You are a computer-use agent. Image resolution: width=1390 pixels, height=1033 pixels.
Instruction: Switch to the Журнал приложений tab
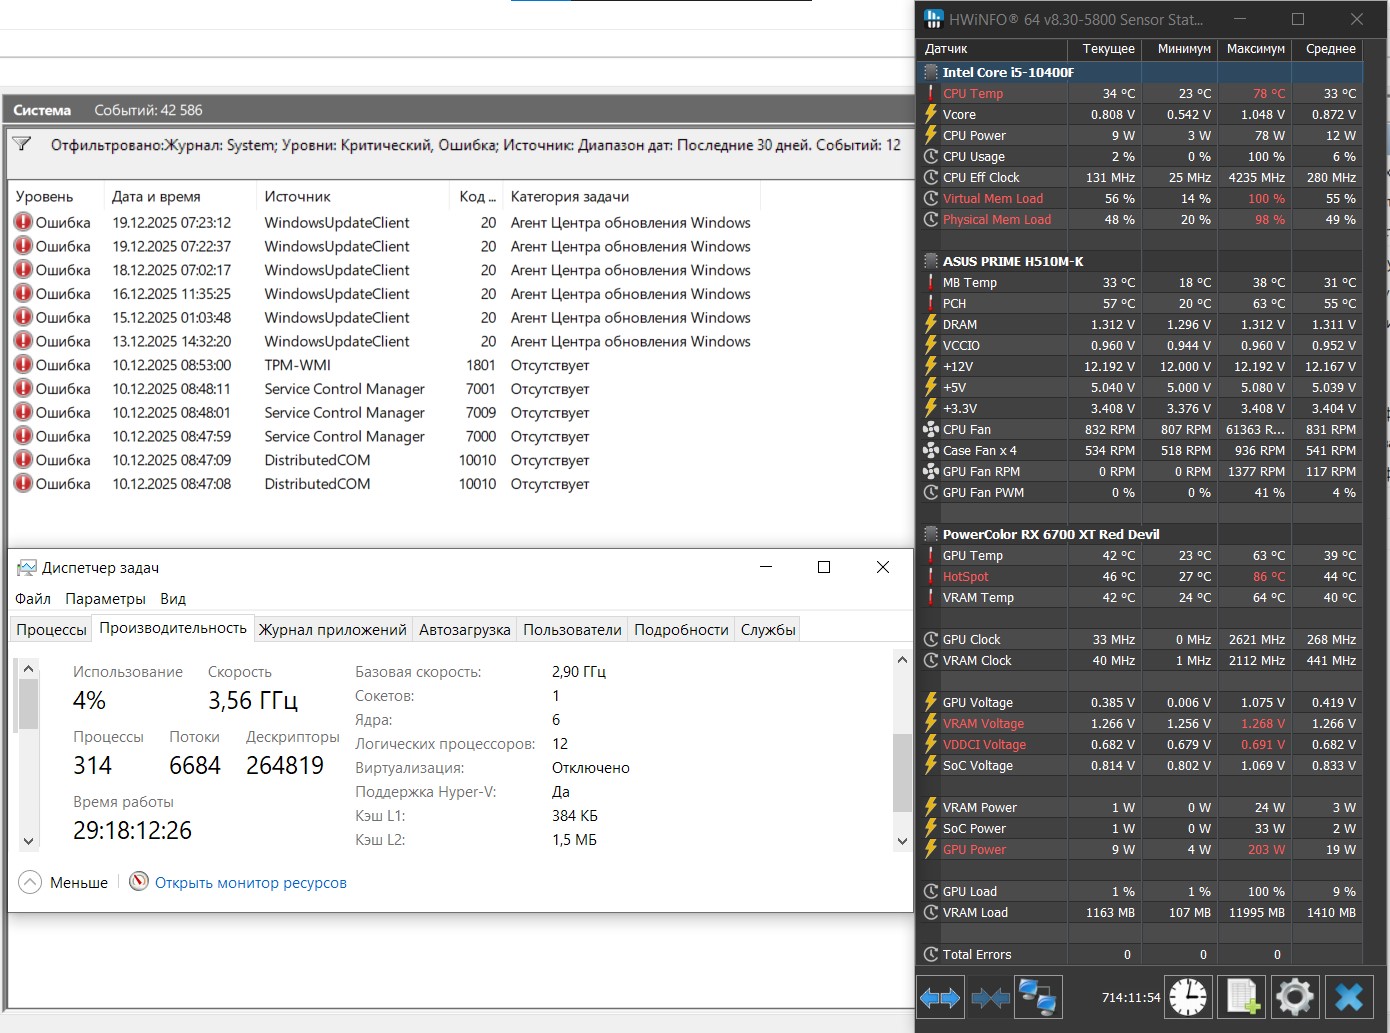click(333, 630)
